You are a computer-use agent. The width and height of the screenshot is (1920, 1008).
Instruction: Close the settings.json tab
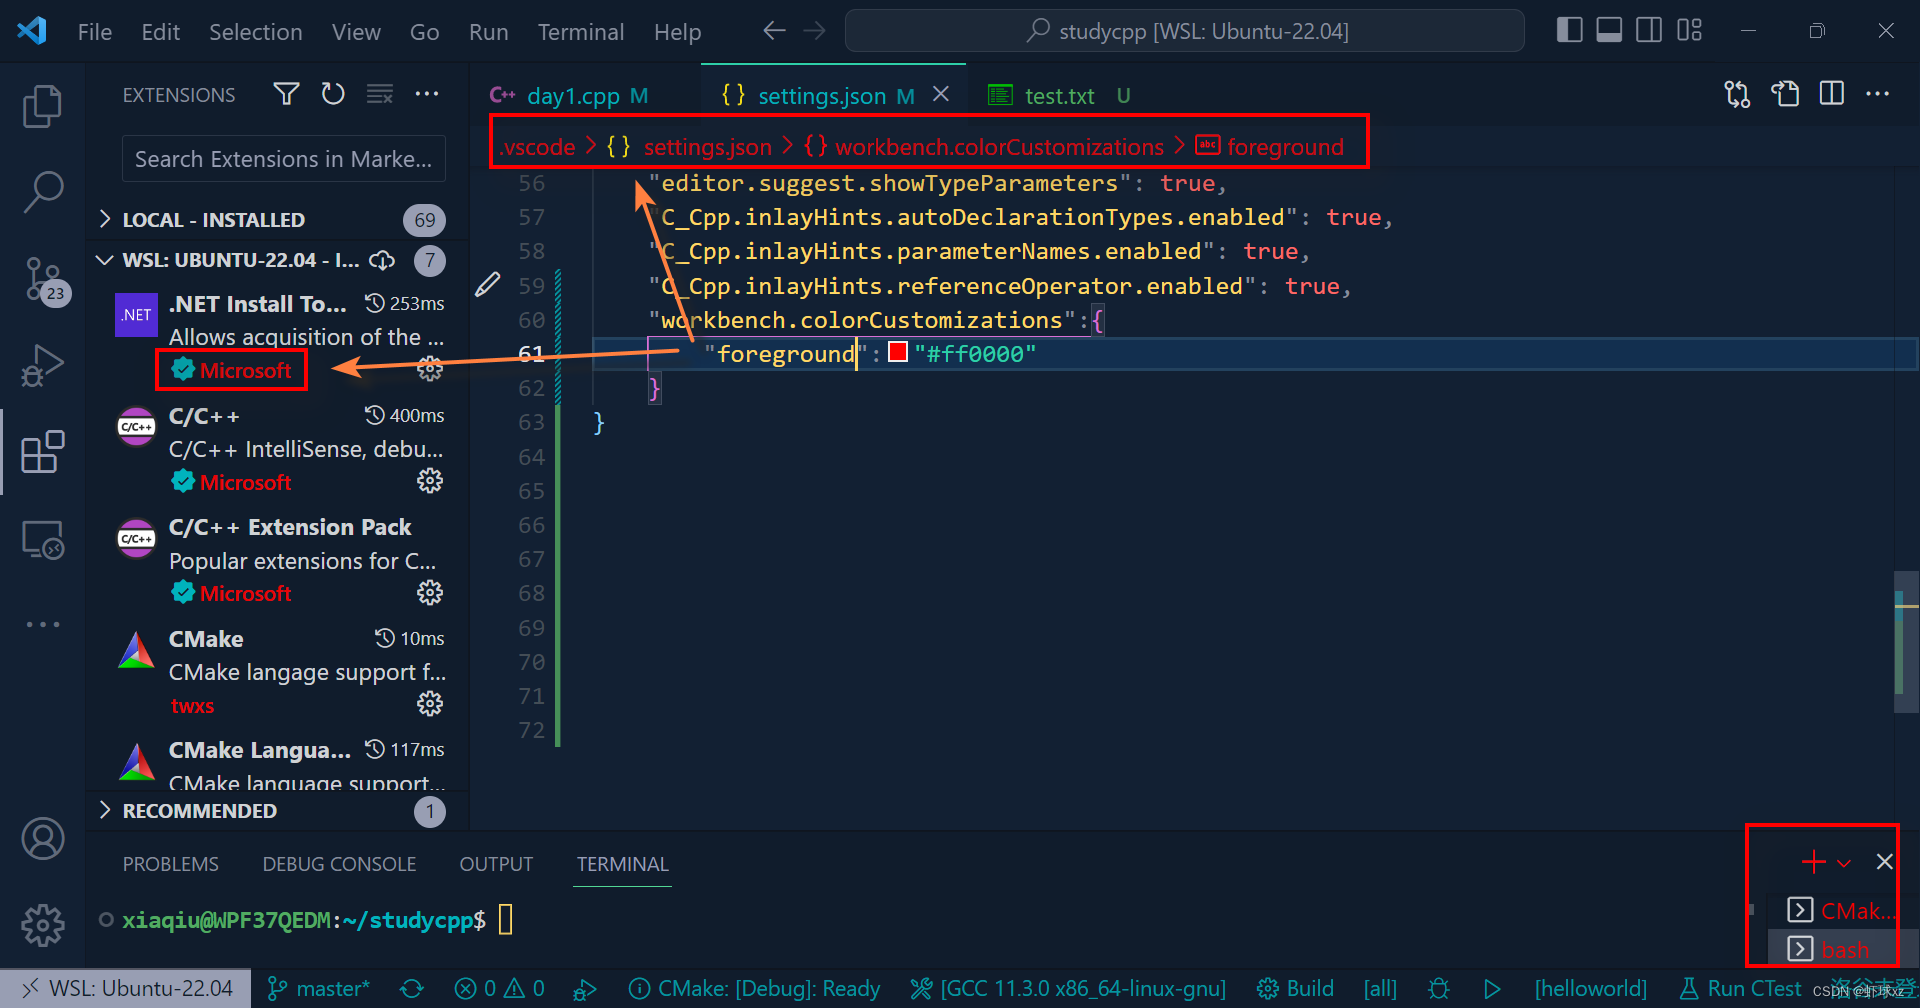coord(941,94)
